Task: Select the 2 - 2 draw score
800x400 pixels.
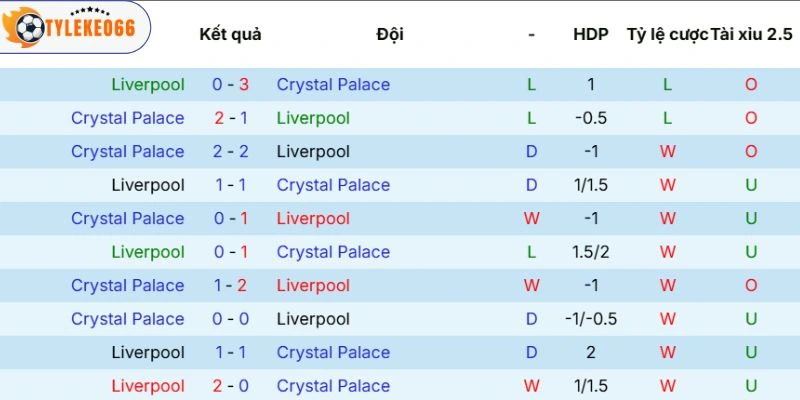Action: coord(230,152)
